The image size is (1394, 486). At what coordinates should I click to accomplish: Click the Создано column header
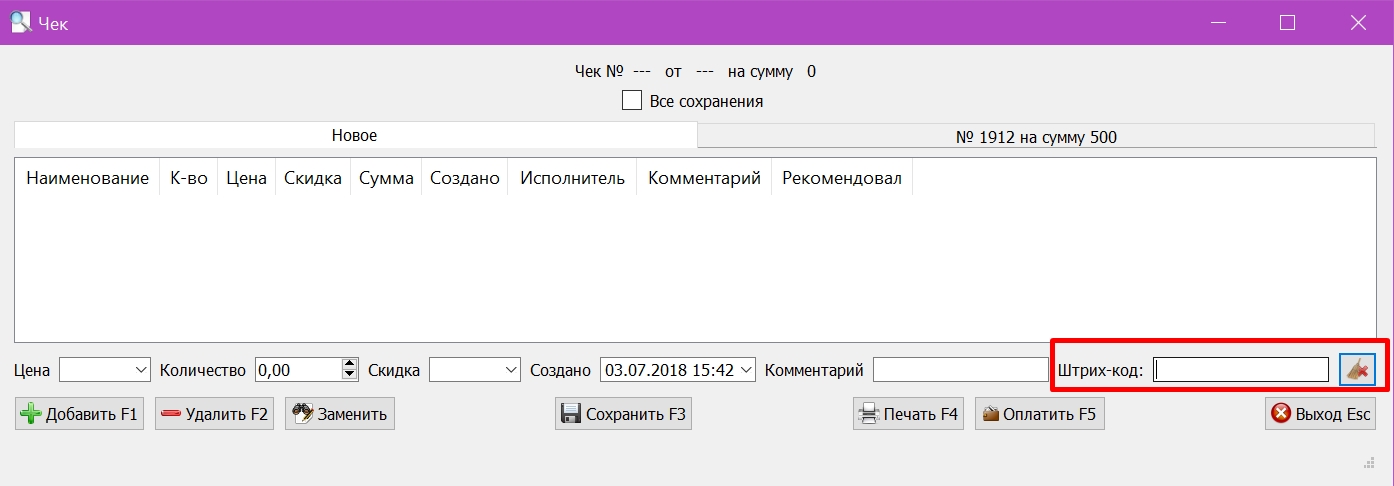tap(465, 178)
